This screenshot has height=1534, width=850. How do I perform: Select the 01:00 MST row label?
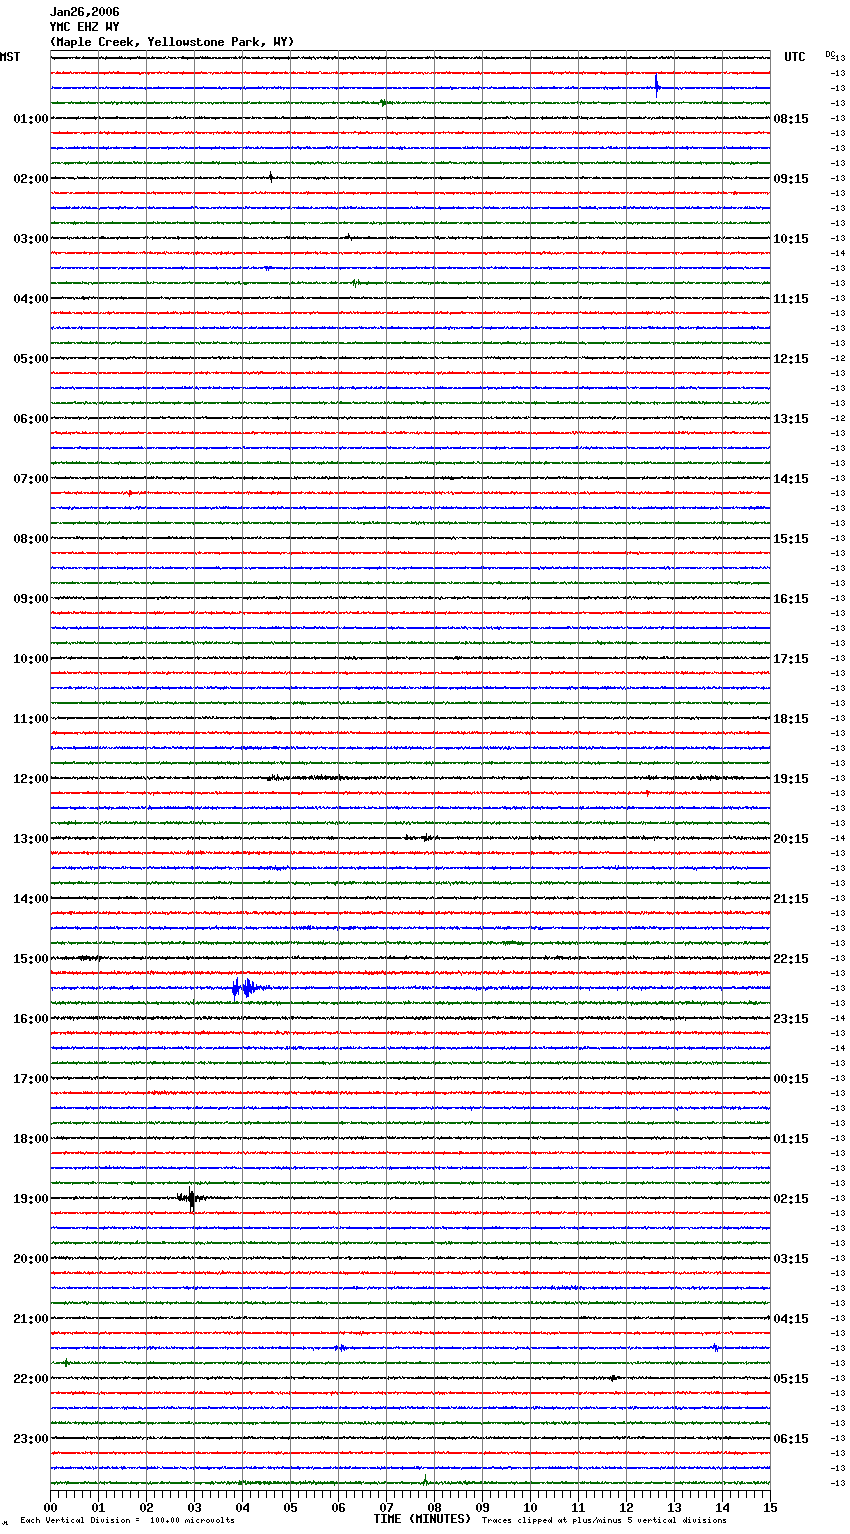point(30,119)
